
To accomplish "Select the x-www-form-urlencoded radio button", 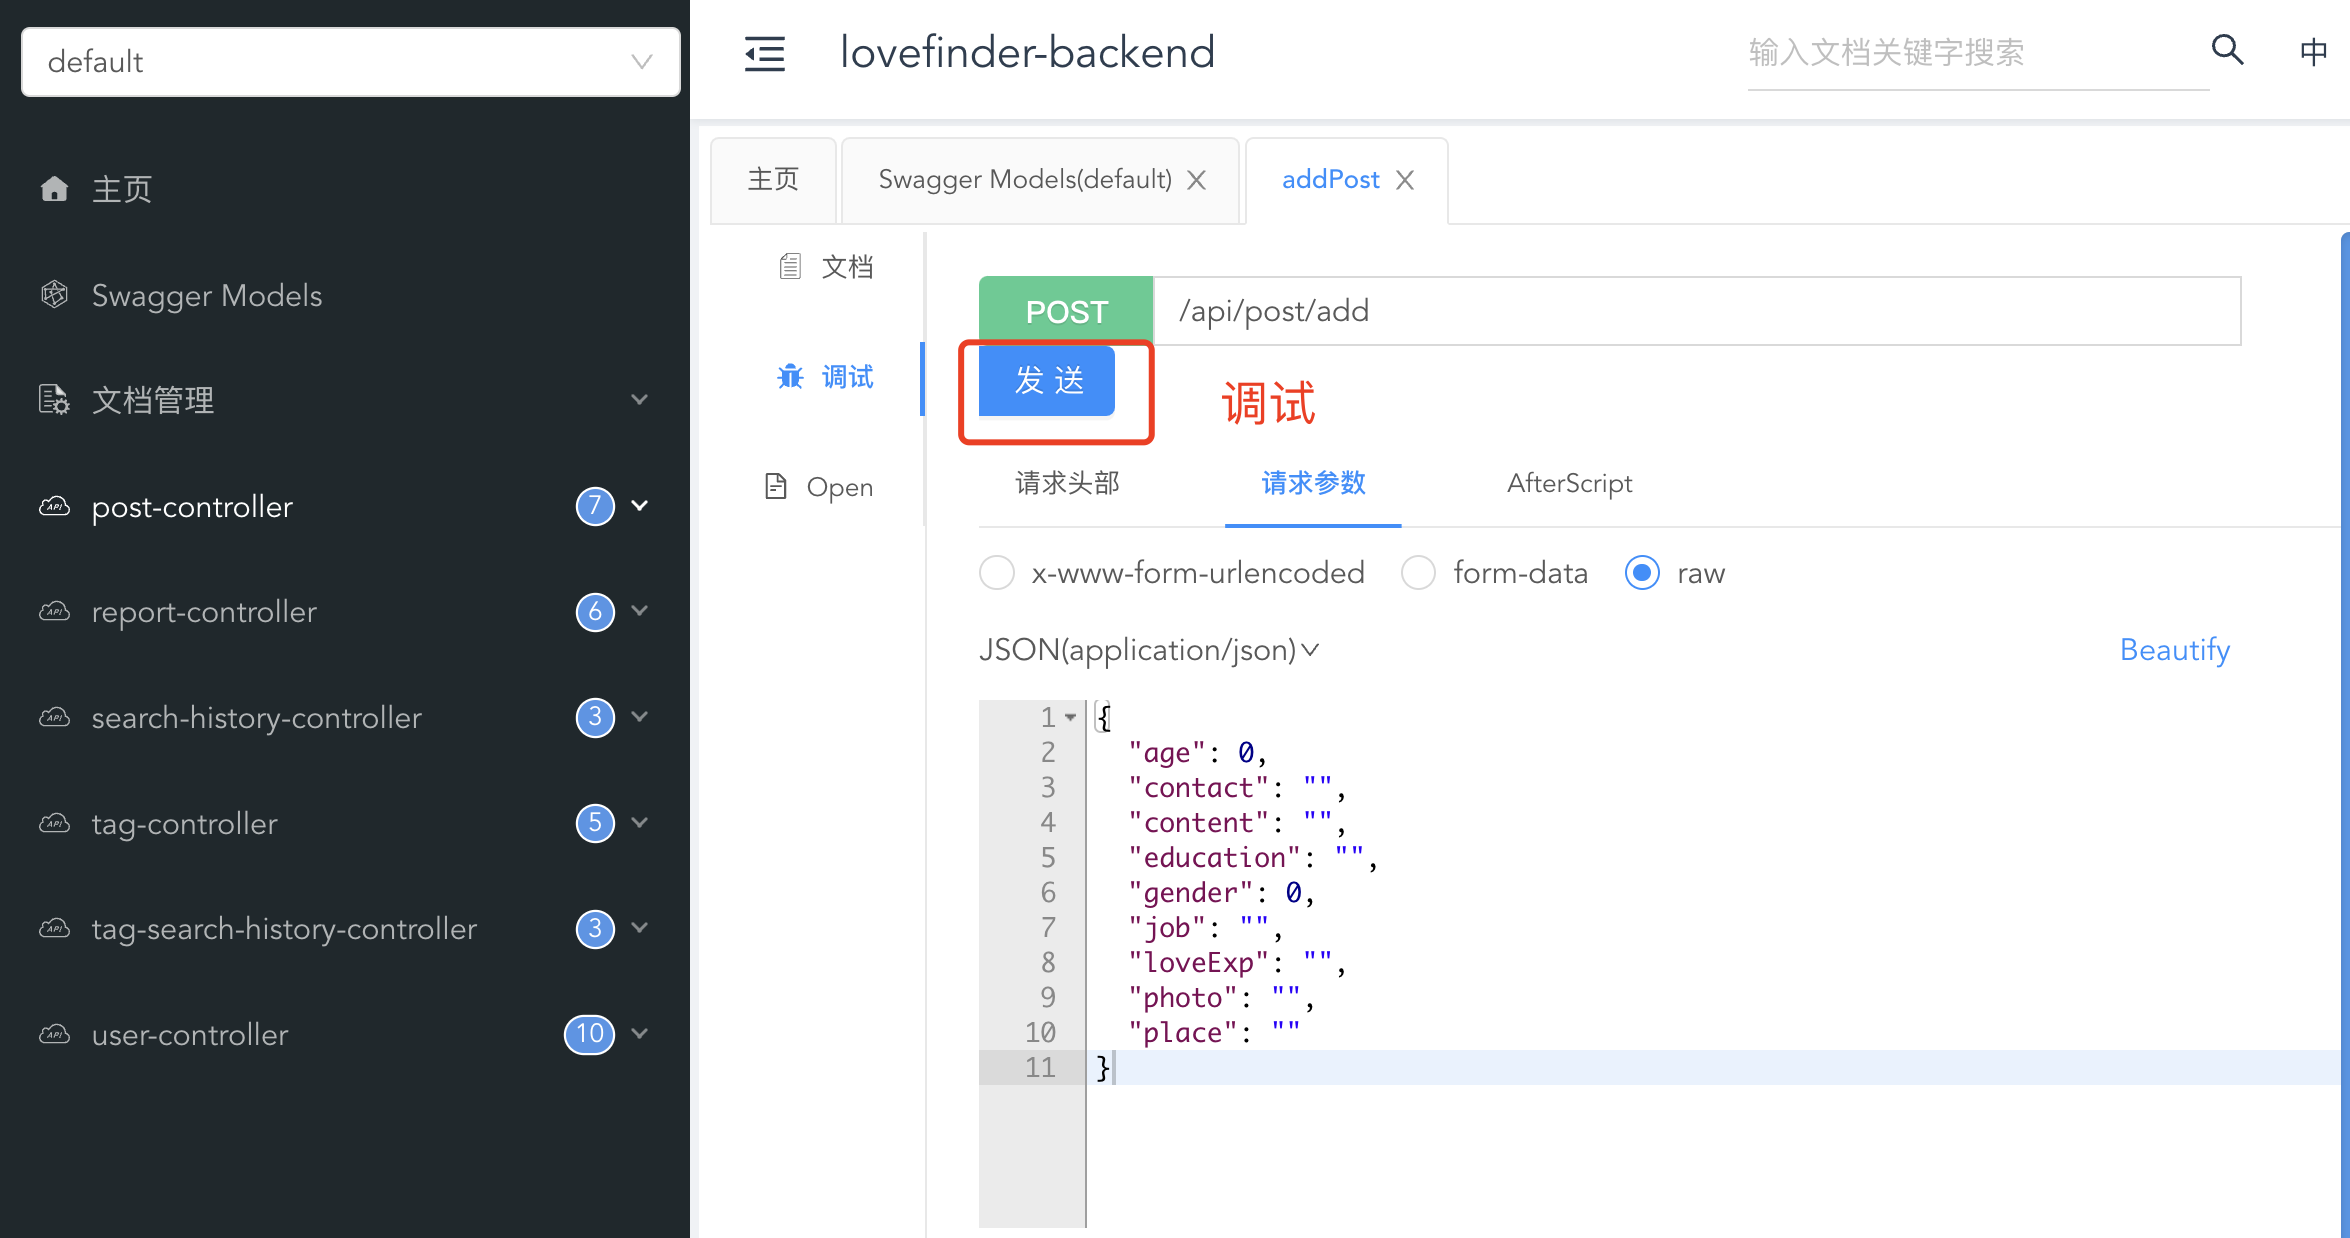I will pyautogui.click(x=996, y=575).
